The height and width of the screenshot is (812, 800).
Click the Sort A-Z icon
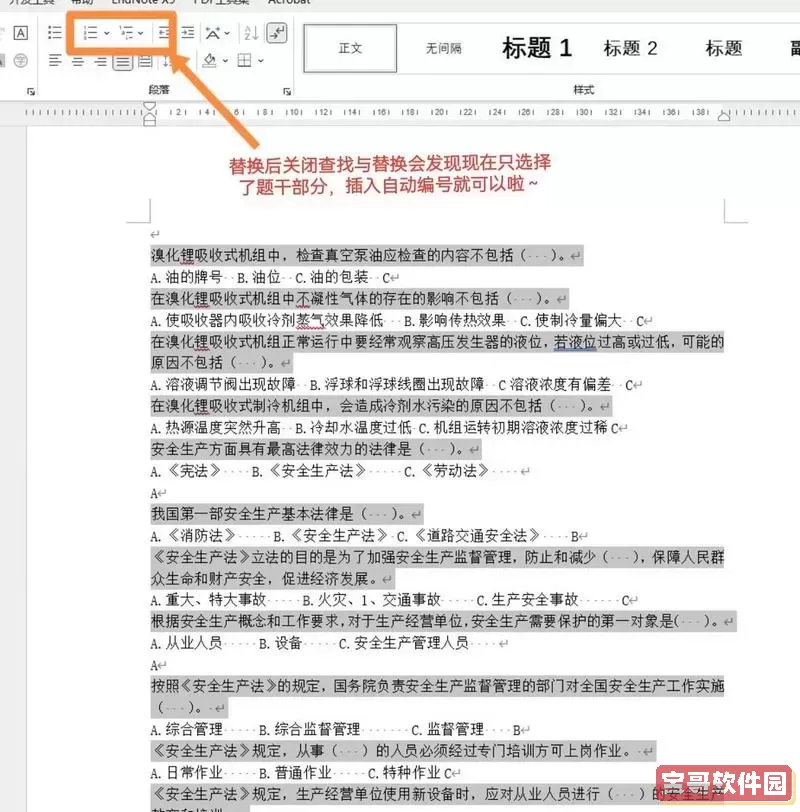tap(251, 33)
